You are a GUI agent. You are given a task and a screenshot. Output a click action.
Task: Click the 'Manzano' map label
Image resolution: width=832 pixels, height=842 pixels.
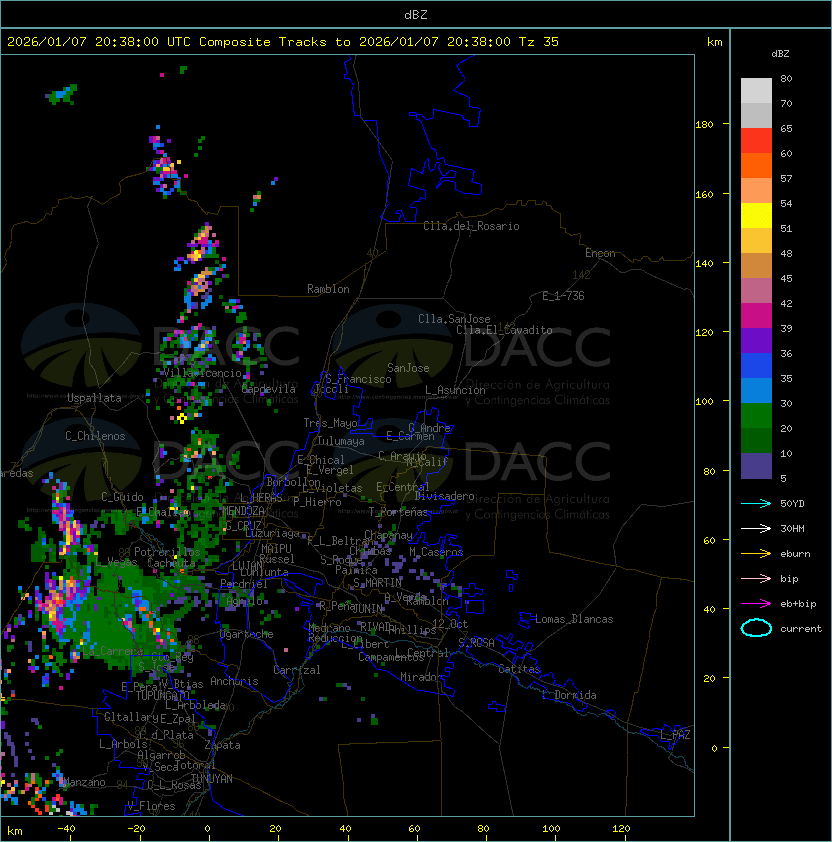click(x=84, y=782)
